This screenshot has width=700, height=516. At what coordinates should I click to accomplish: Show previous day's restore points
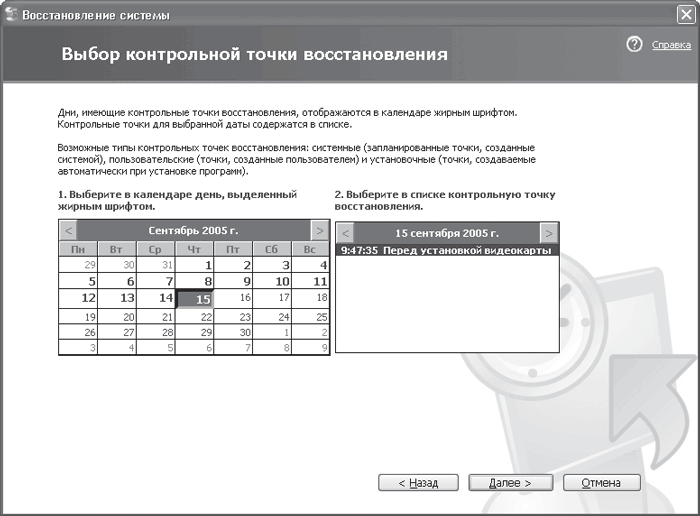click(345, 233)
